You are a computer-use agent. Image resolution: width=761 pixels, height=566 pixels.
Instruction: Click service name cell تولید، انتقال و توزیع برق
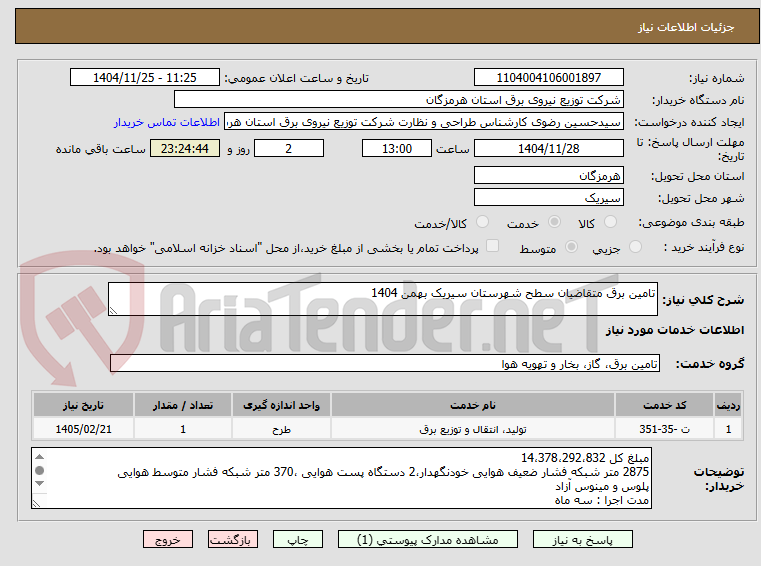click(473, 429)
